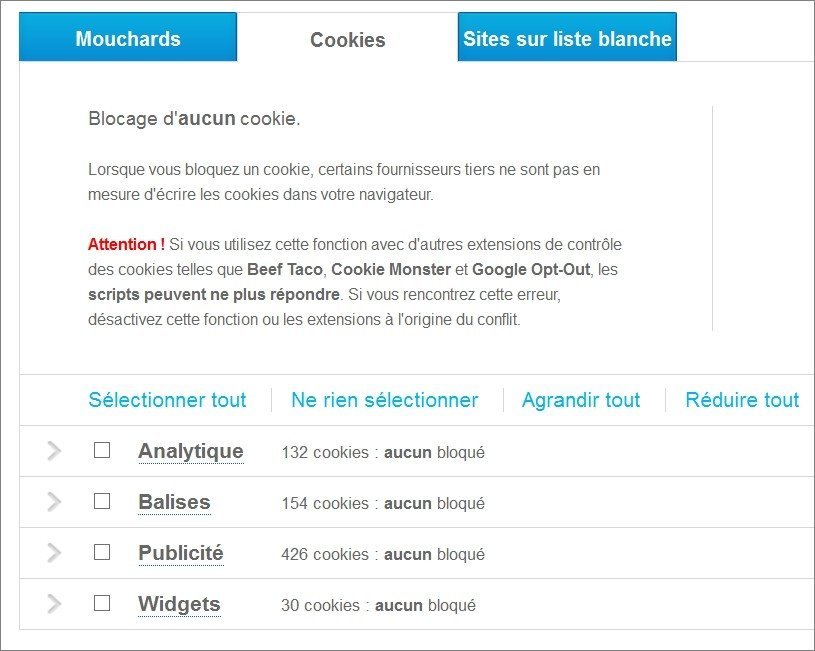The height and width of the screenshot is (651, 815).
Task: Click the 426 cookies count text
Action: click(x=325, y=554)
